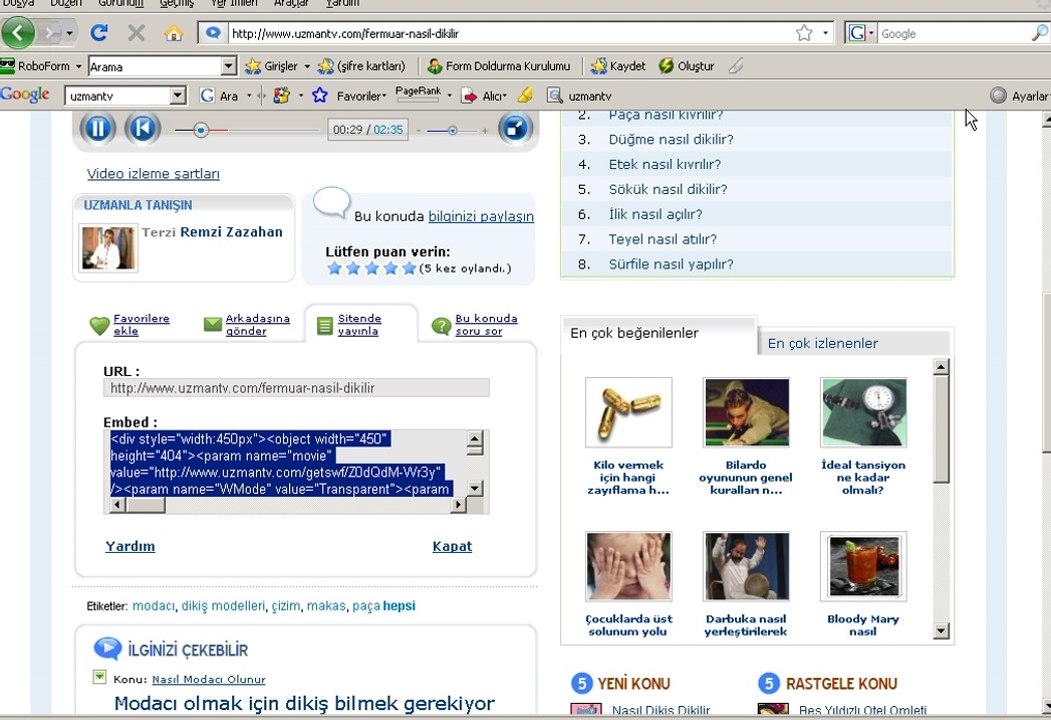This screenshot has height=720, width=1051.
Task: Expand Favoriler dropdown arrow in Google toolbar
Action: (384, 96)
